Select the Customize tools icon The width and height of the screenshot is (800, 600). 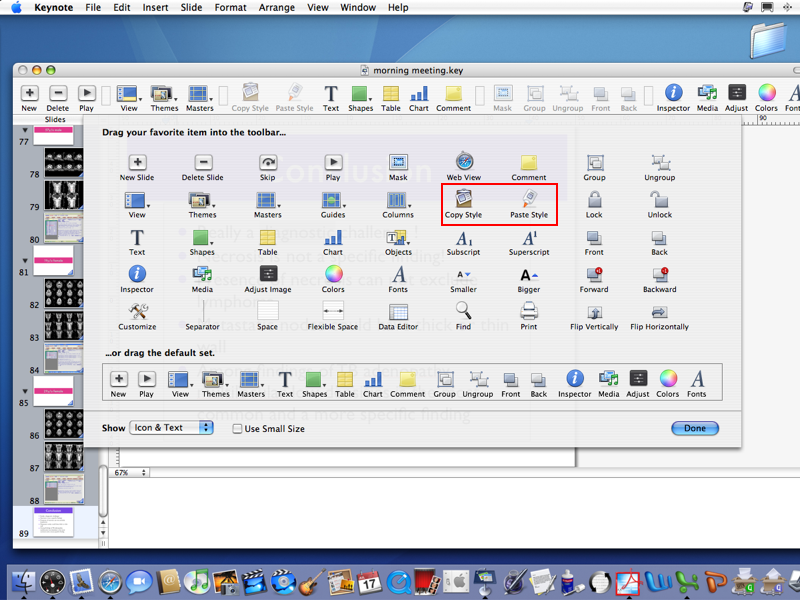click(x=138, y=311)
